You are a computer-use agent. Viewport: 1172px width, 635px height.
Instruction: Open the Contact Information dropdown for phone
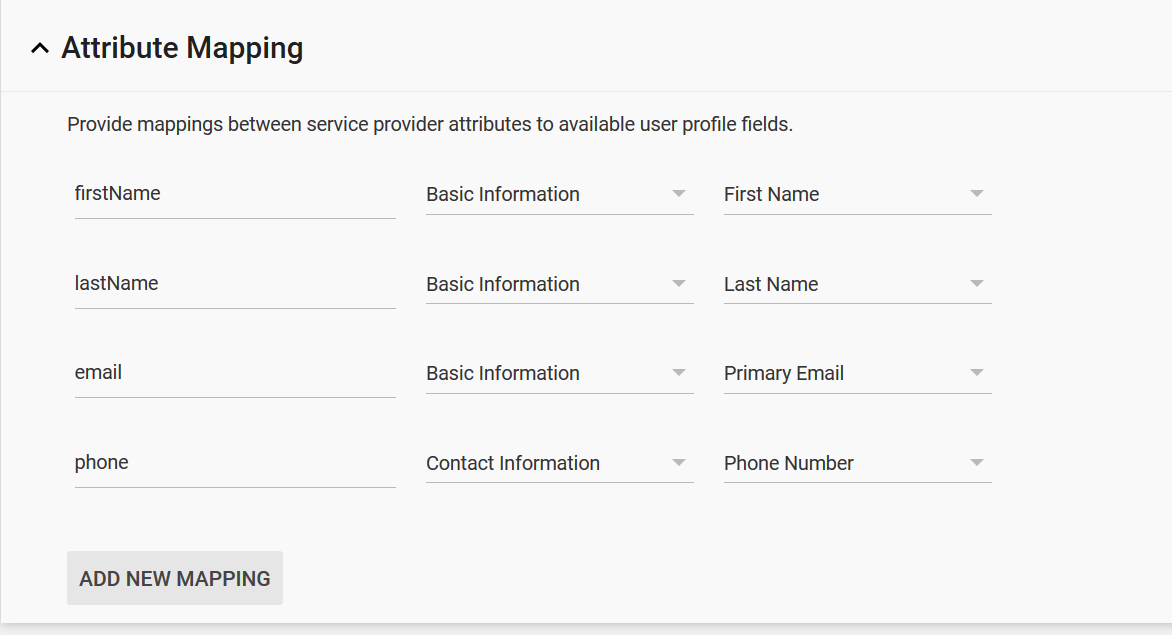(x=559, y=463)
